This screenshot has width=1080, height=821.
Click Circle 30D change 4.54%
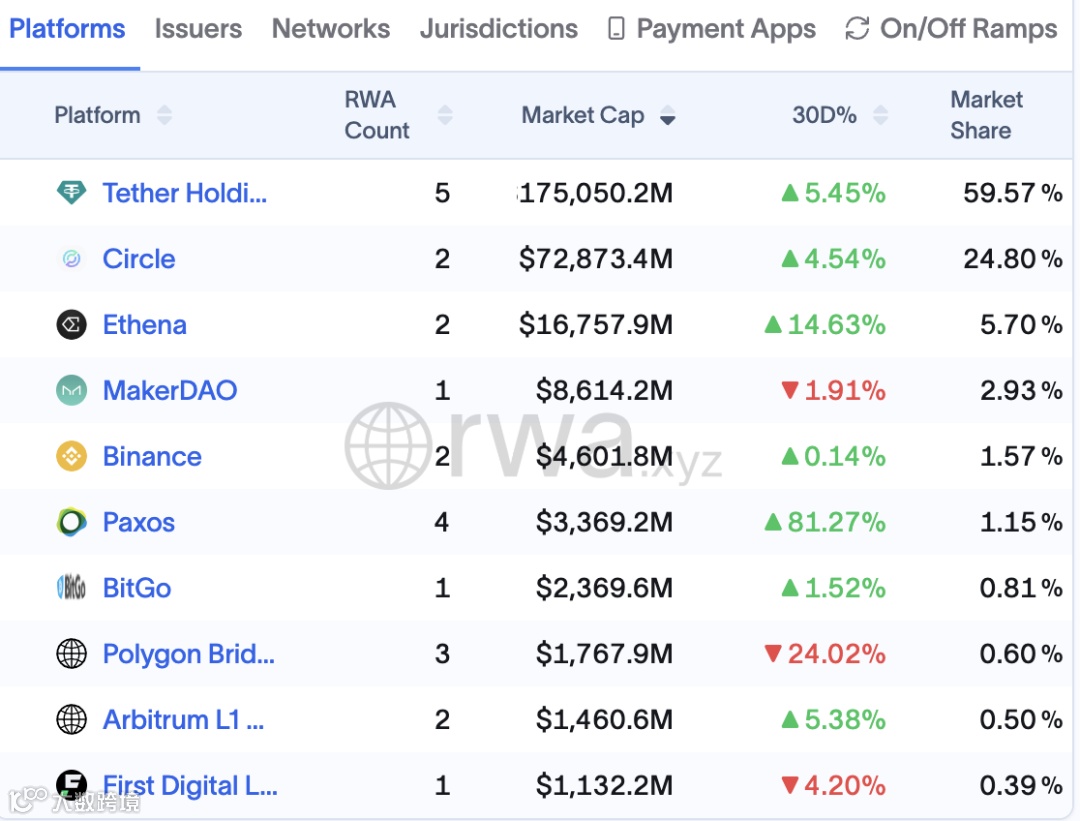pos(833,259)
